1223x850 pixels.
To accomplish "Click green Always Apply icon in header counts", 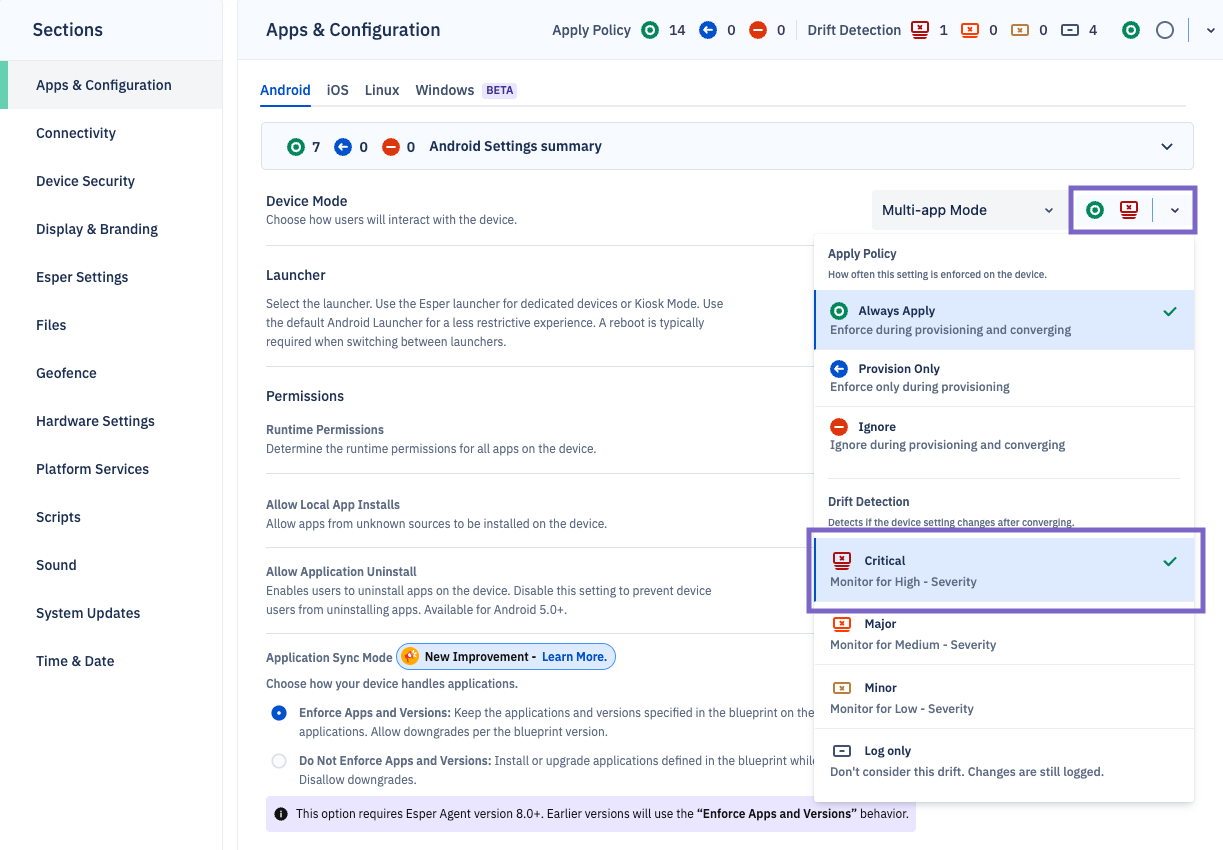I will click(x=651, y=30).
